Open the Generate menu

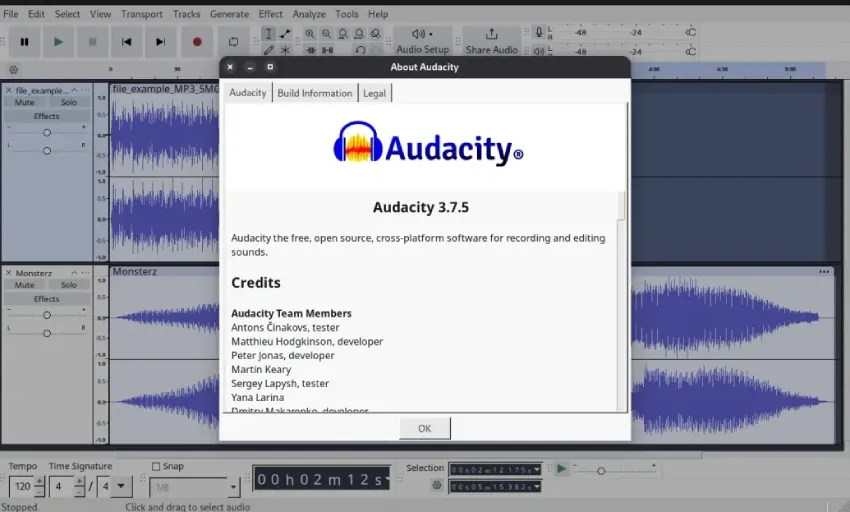(x=229, y=14)
